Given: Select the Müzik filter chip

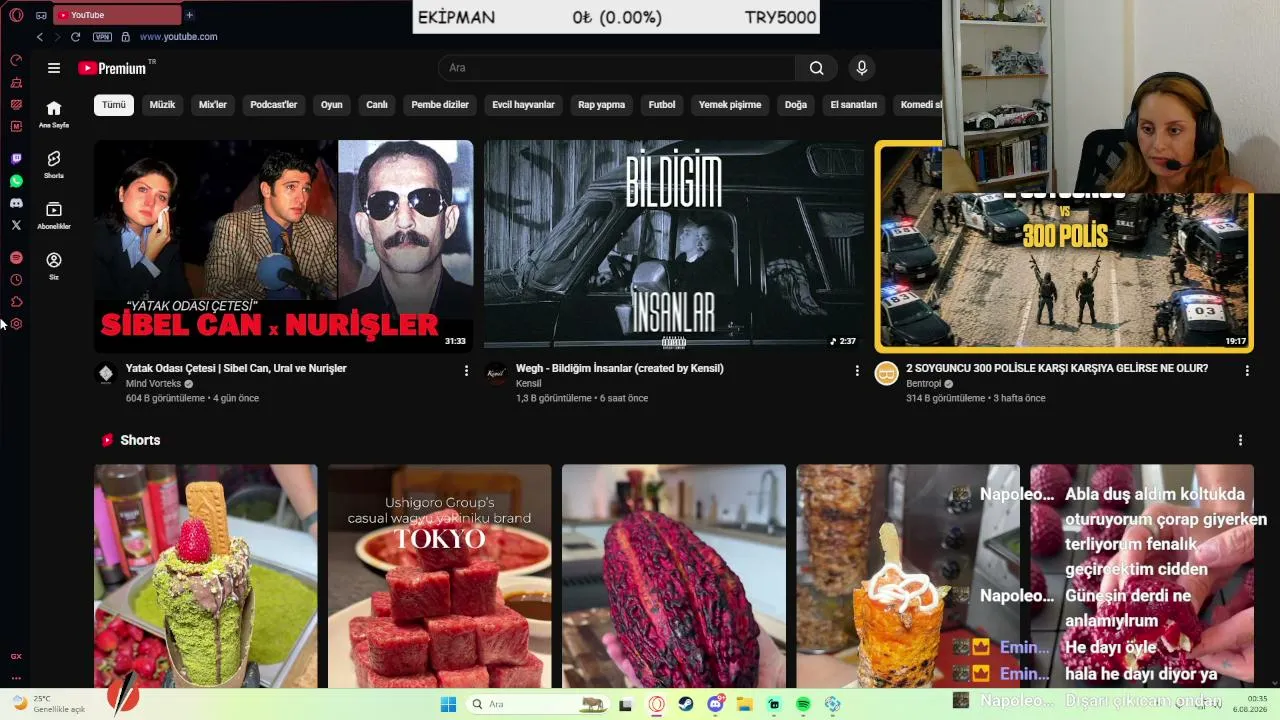Looking at the screenshot, I should click(x=162, y=105).
